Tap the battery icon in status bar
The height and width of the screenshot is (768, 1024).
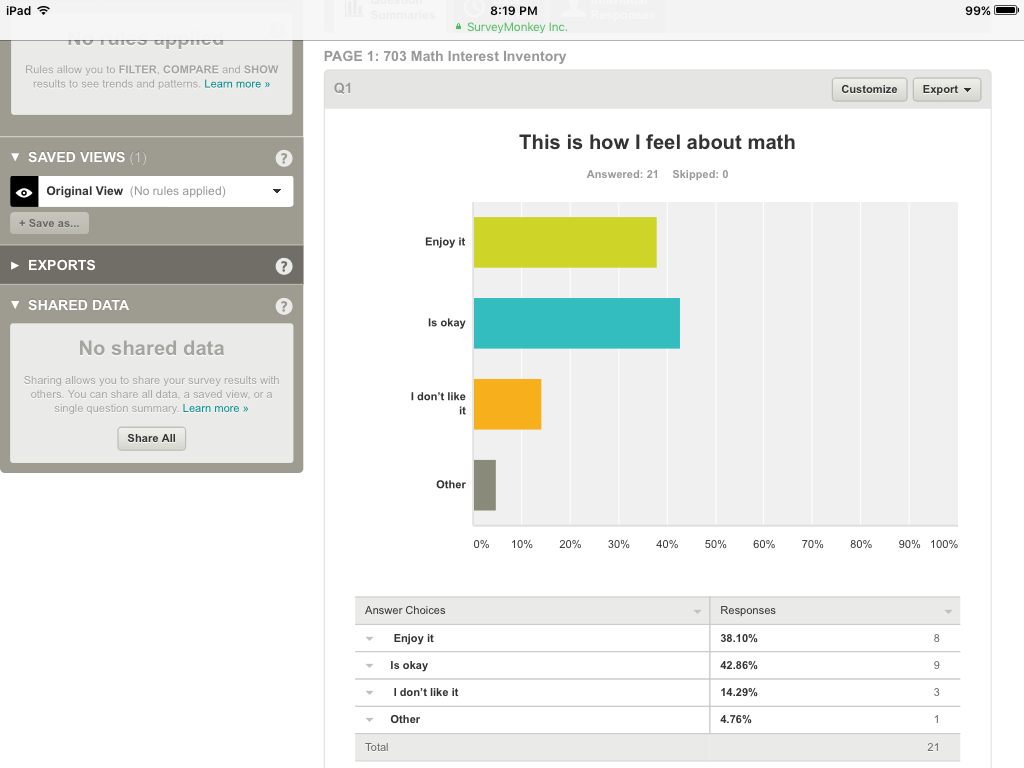click(1006, 10)
